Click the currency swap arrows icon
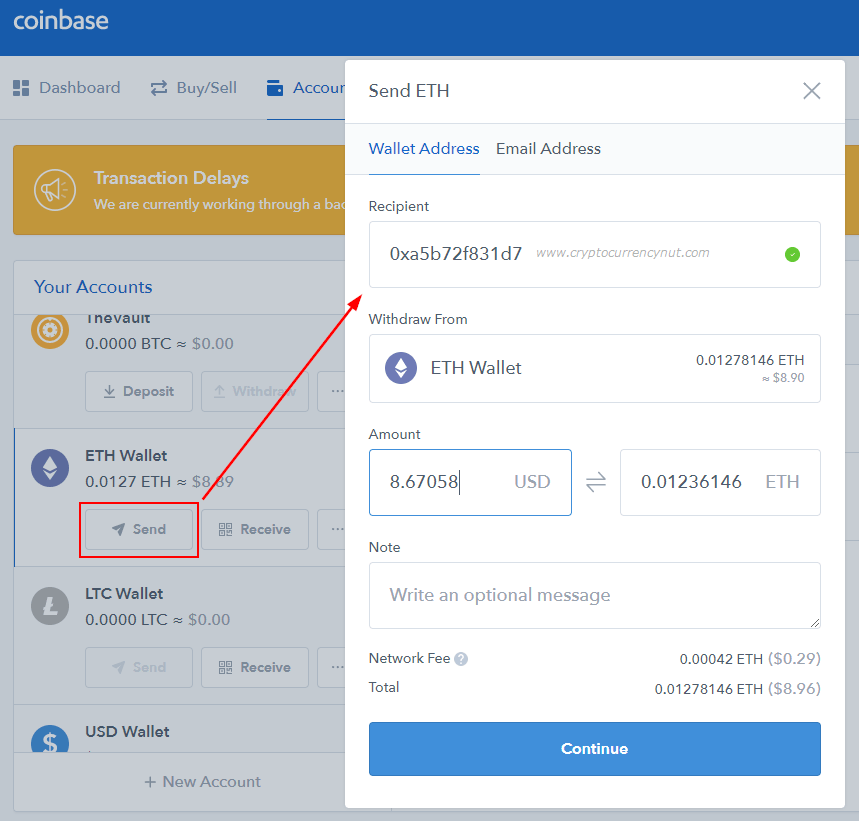The width and height of the screenshot is (859, 821). click(x=595, y=482)
